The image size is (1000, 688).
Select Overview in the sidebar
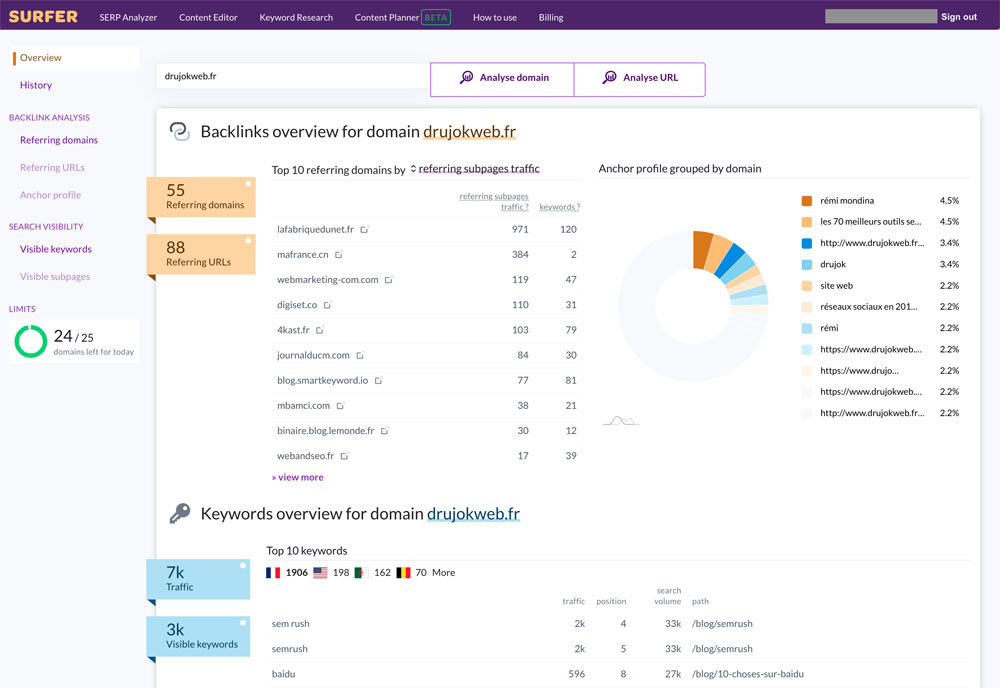coord(75,58)
